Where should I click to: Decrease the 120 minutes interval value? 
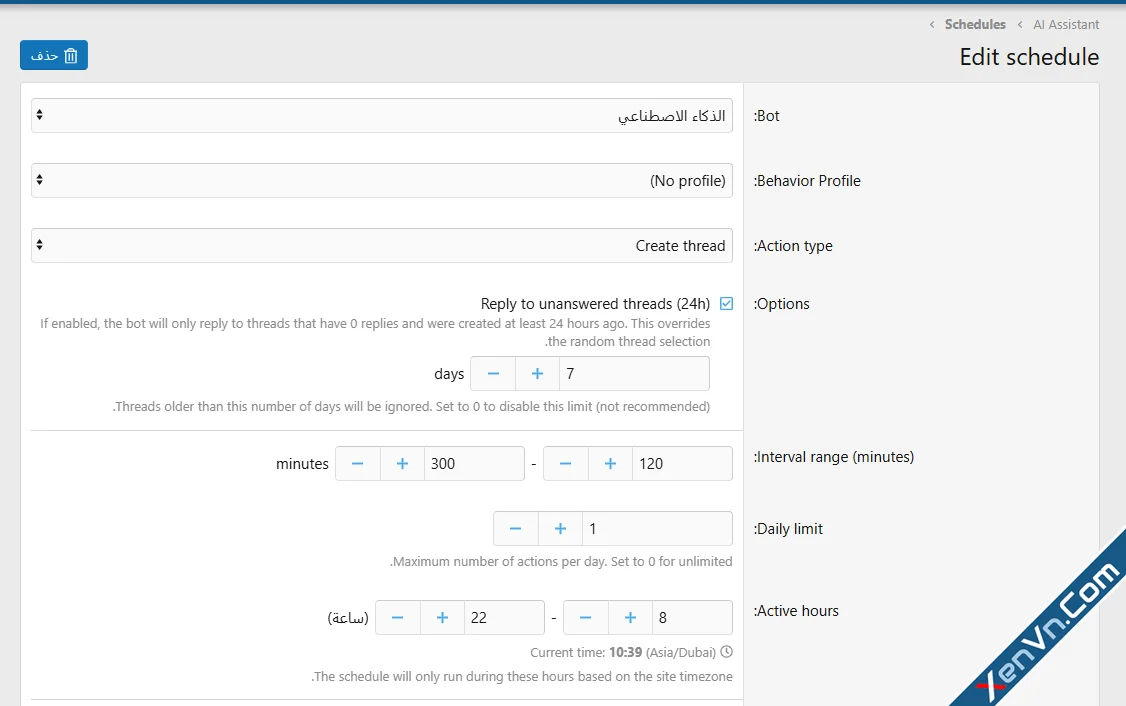point(566,464)
